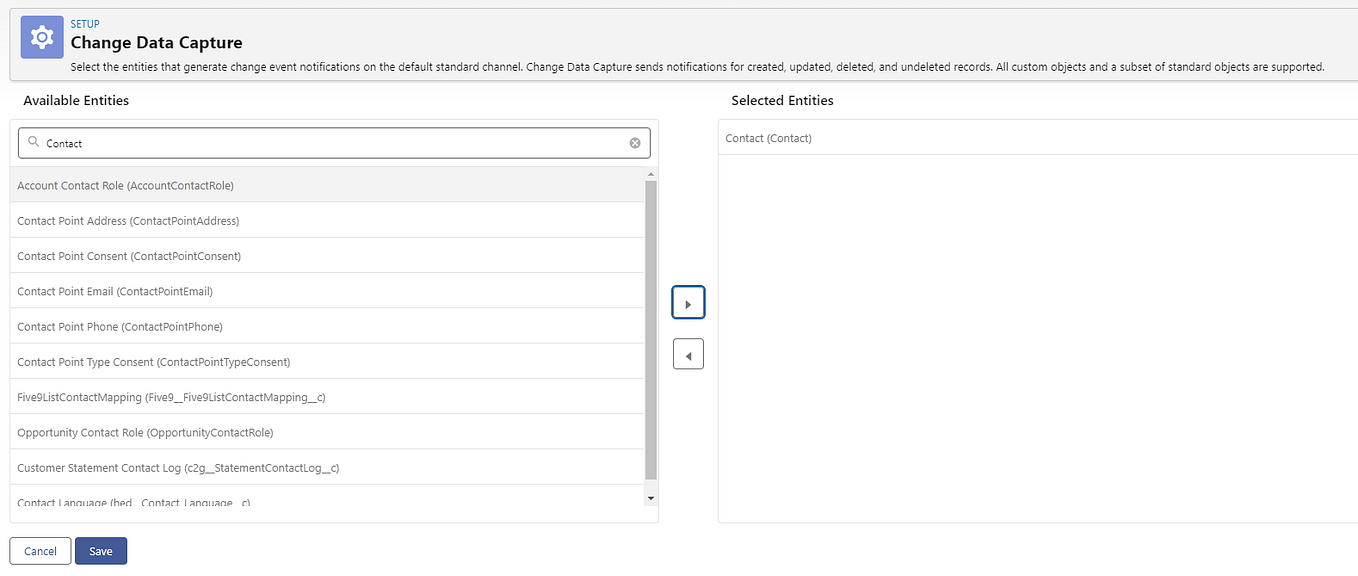1358x576 pixels.
Task: Choose Contact Point Email entity
Action: (x=115, y=291)
